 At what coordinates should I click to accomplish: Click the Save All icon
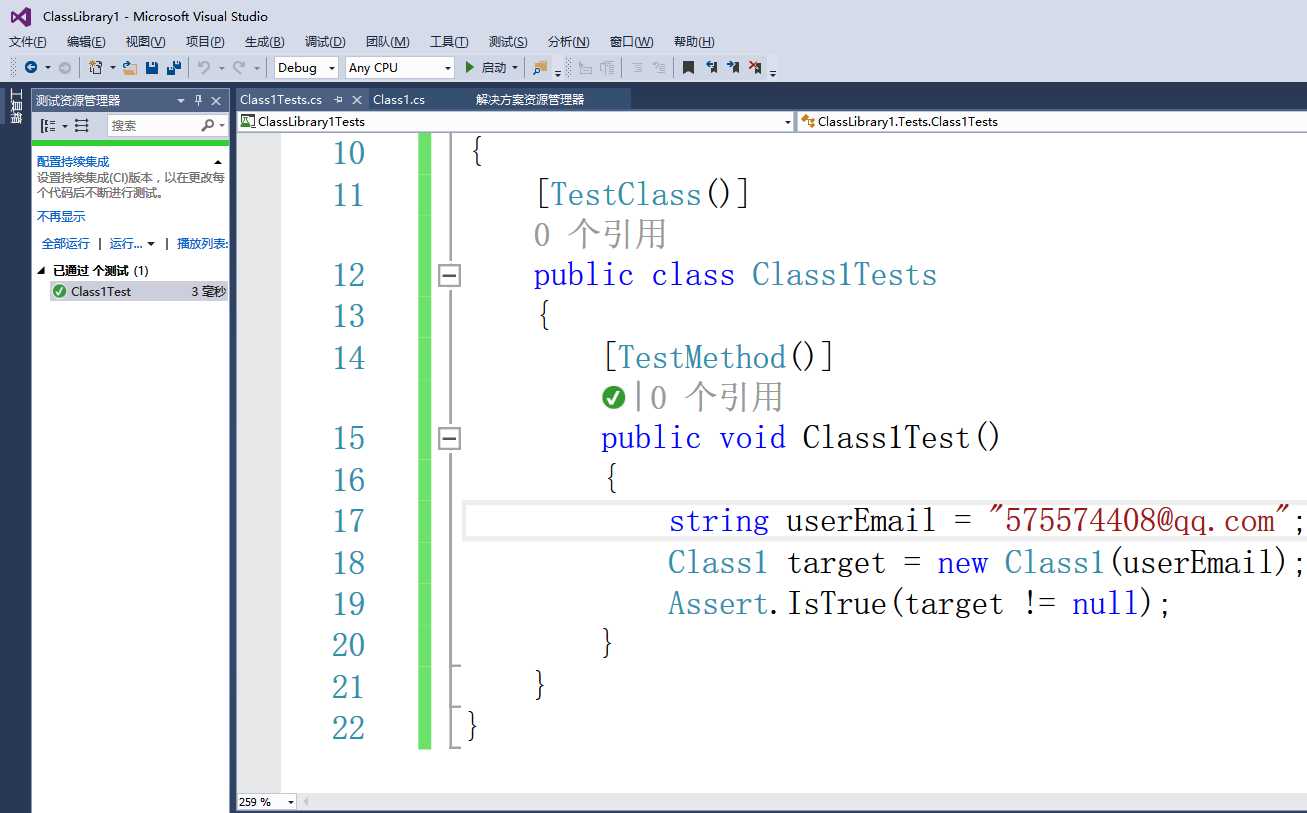click(174, 67)
